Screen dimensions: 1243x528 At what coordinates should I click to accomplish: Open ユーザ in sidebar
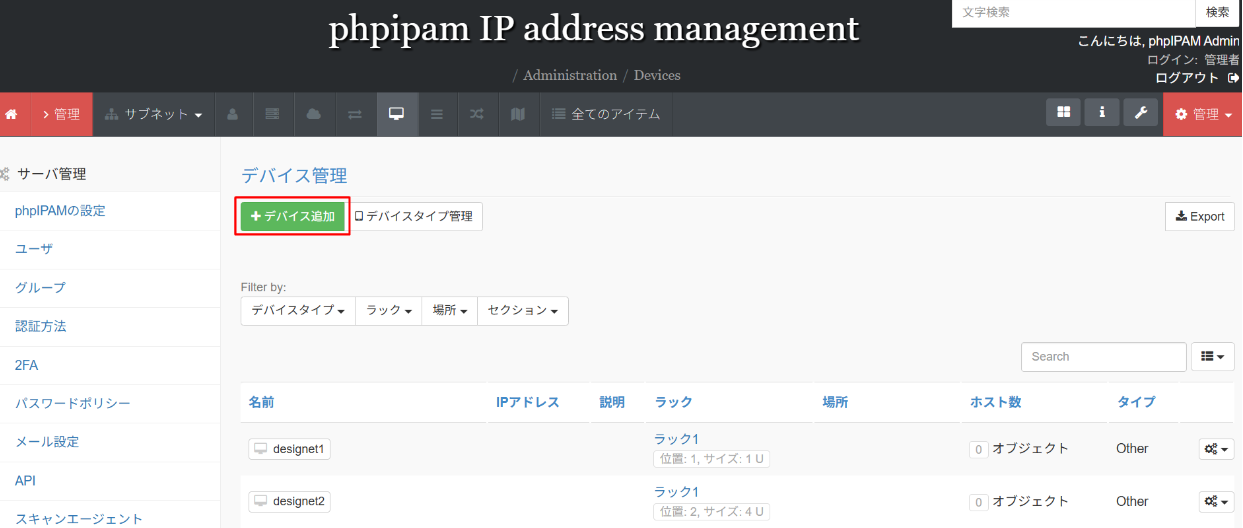34,249
